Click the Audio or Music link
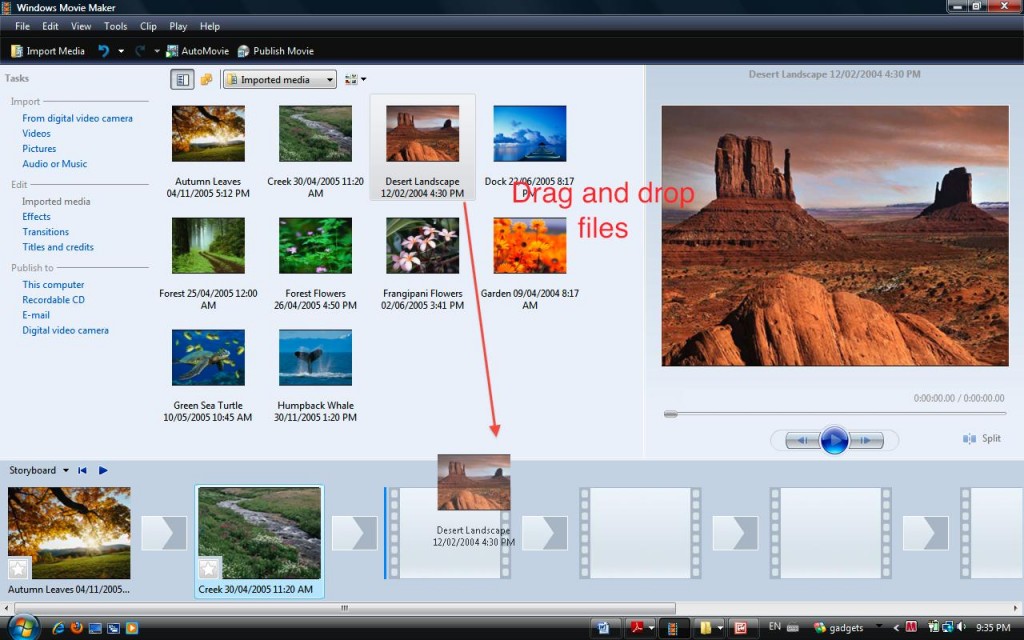1024x640 pixels. [54, 164]
